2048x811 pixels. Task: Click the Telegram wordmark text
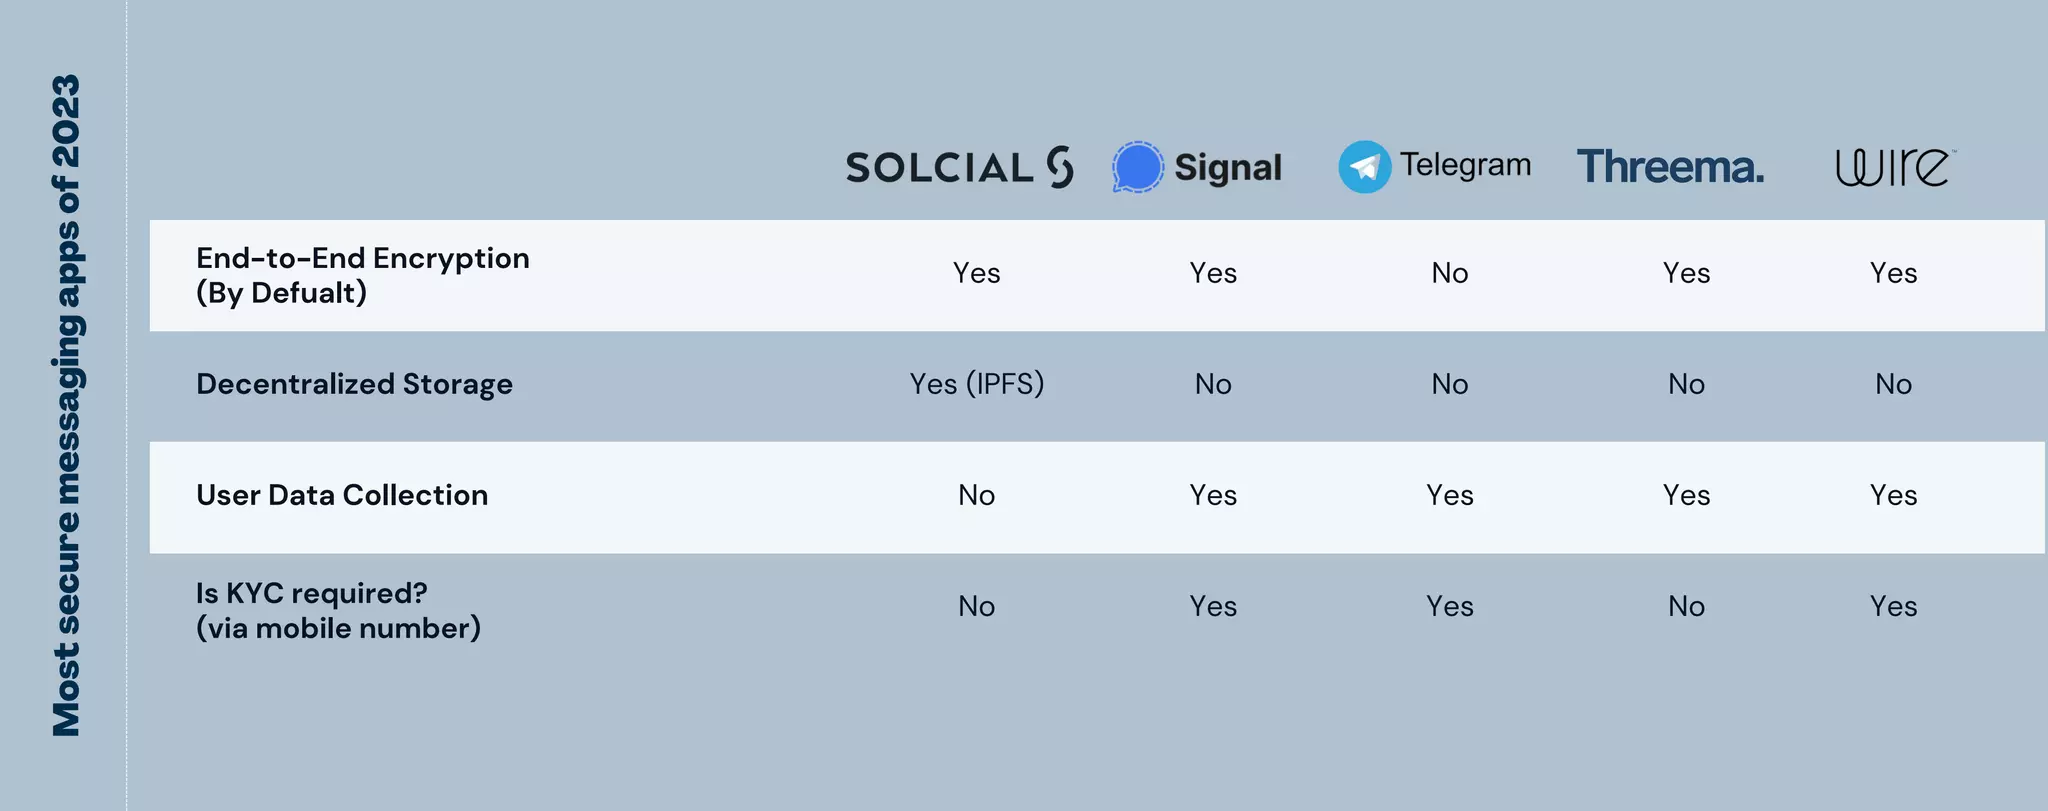[1465, 165]
